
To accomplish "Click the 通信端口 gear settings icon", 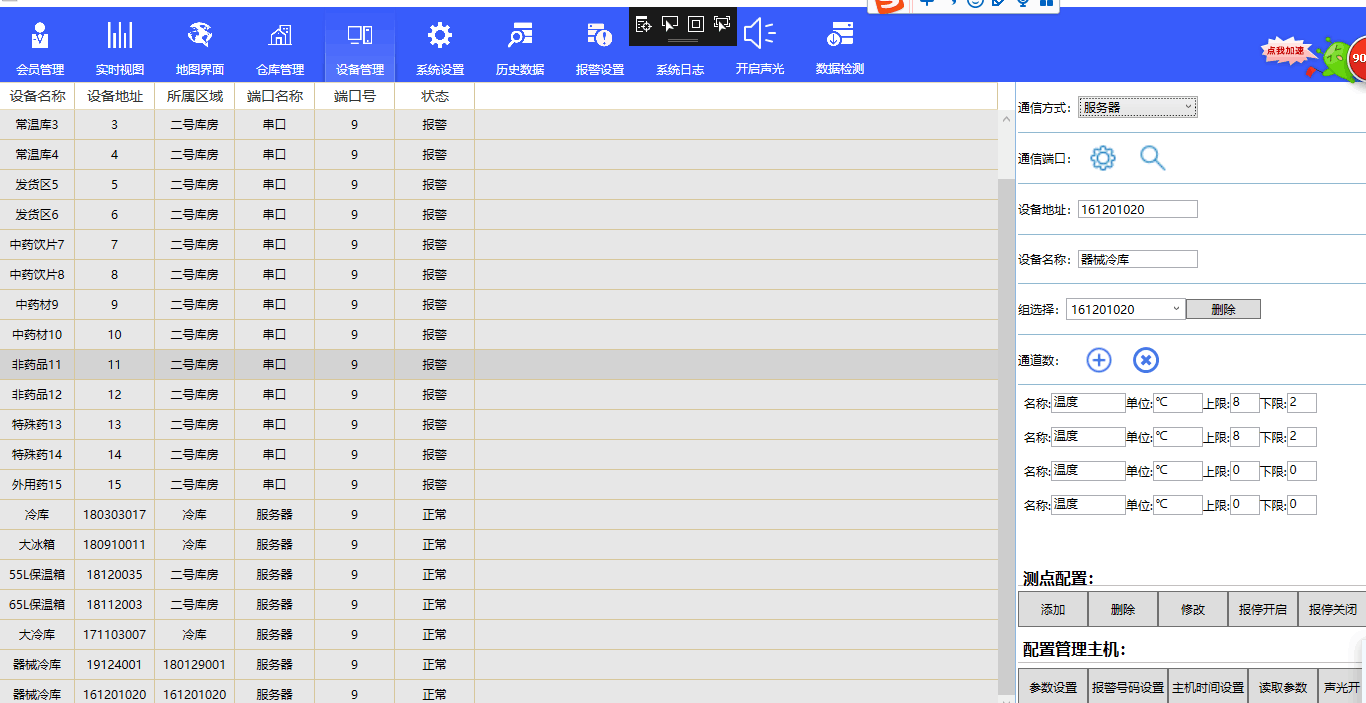I will coord(1102,158).
